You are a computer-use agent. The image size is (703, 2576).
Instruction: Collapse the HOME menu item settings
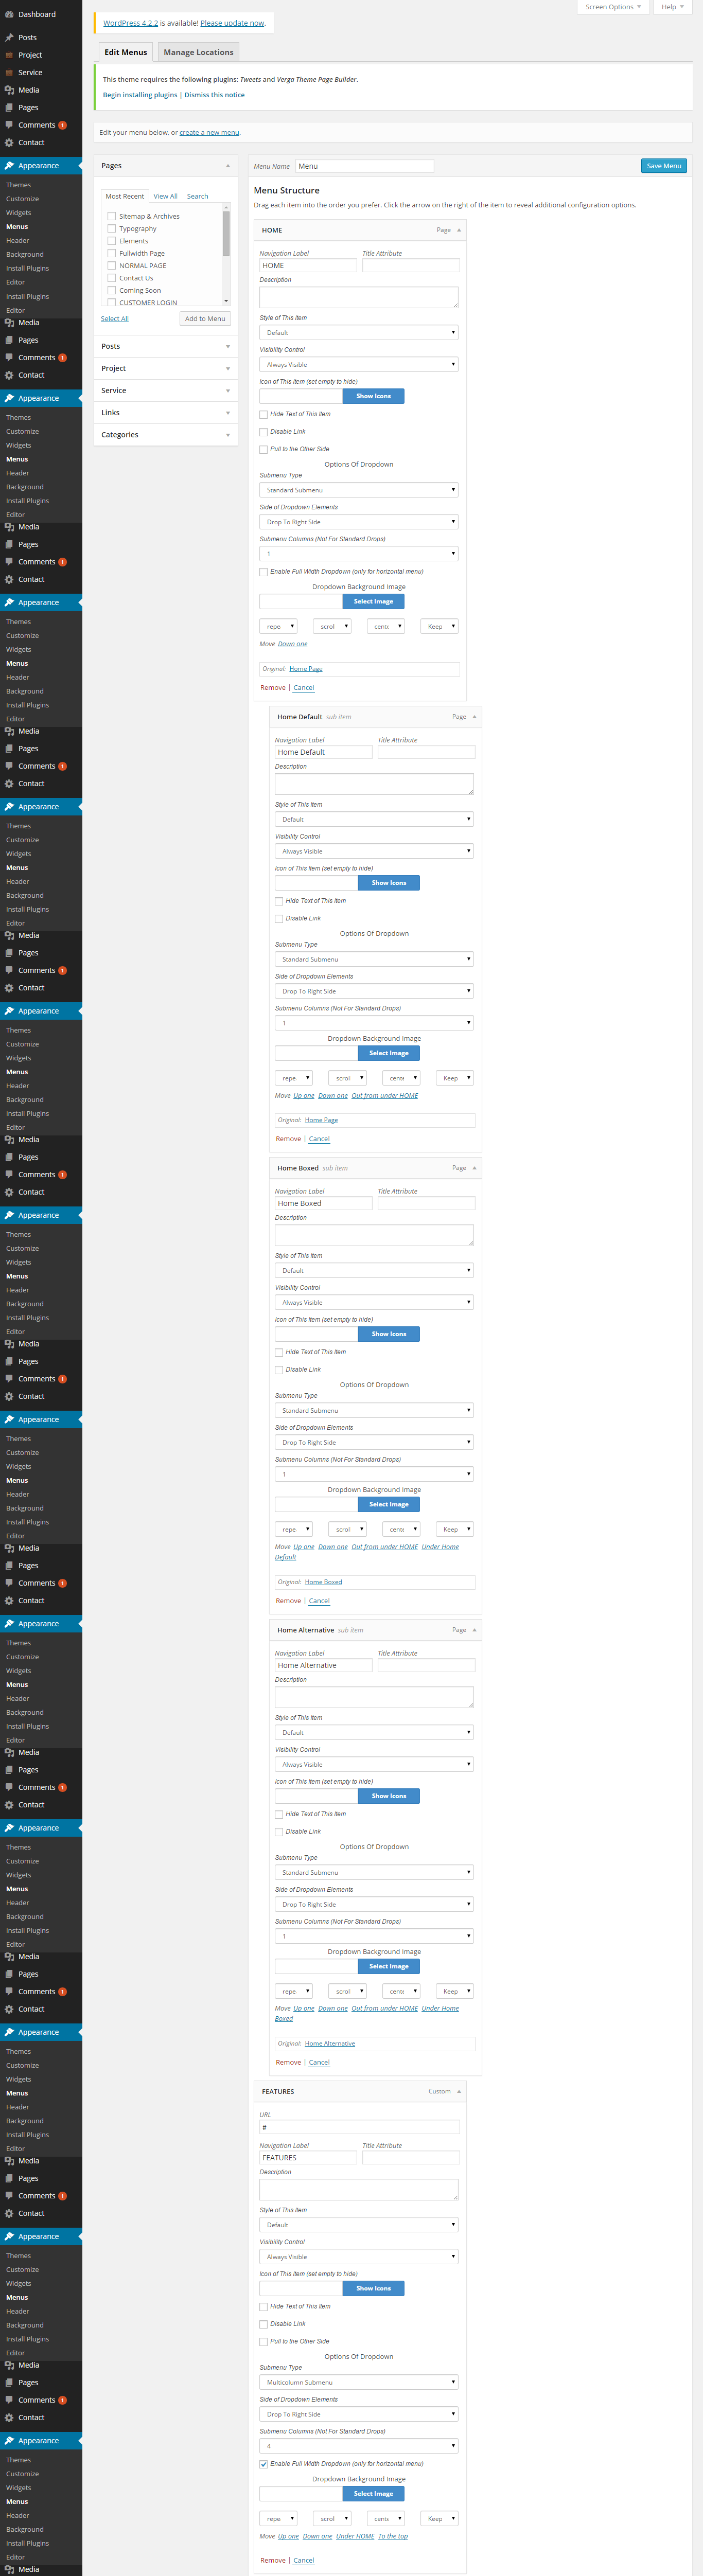(x=459, y=230)
